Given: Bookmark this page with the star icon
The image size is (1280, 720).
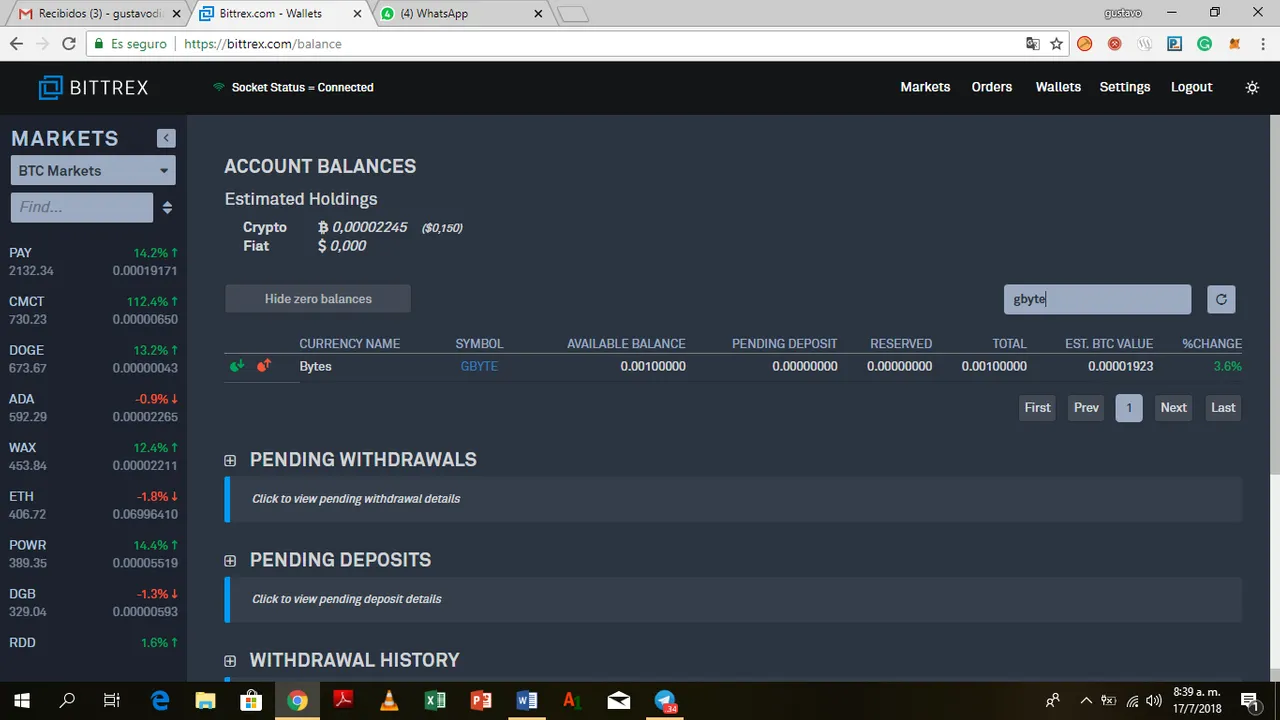Looking at the screenshot, I should (x=1056, y=44).
